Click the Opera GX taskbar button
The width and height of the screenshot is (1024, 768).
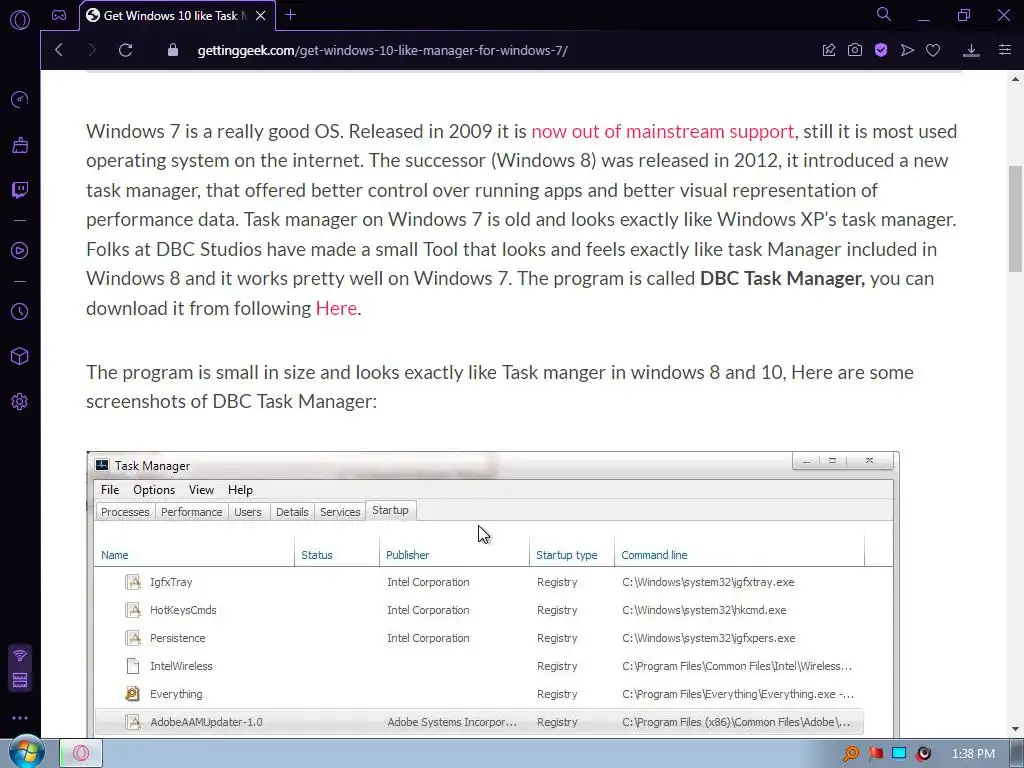coord(81,754)
